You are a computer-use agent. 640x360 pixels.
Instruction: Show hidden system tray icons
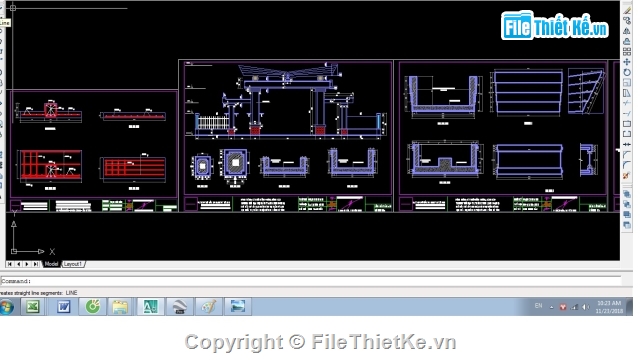point(552,307)
